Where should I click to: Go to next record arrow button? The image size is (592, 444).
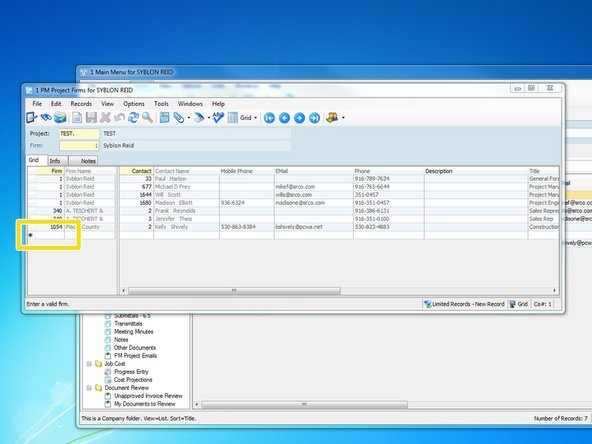[299, 118]
